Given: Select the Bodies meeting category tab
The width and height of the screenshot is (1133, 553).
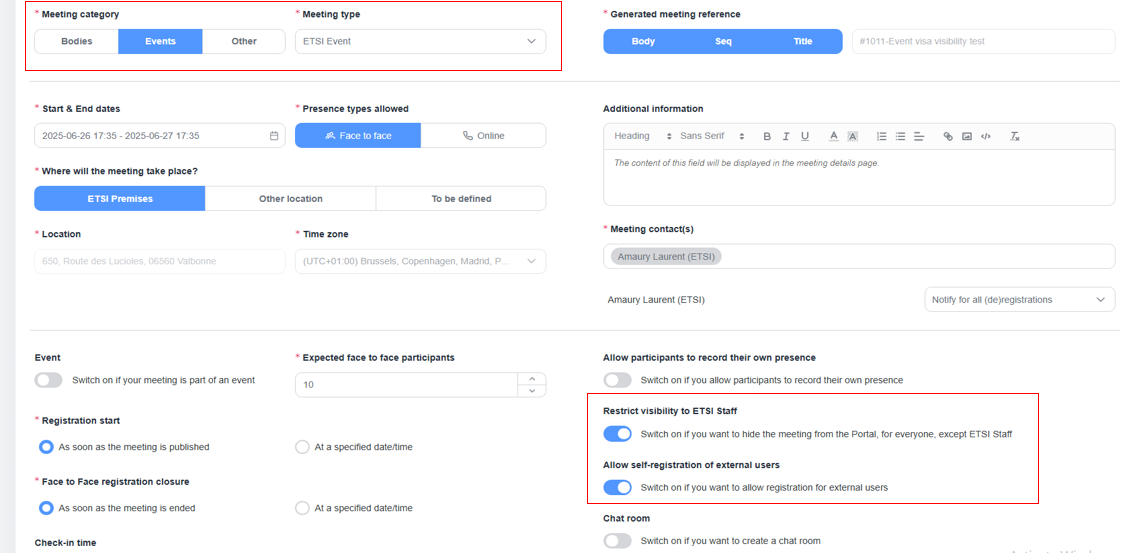Looking at the screenshot, I should 77,41.
